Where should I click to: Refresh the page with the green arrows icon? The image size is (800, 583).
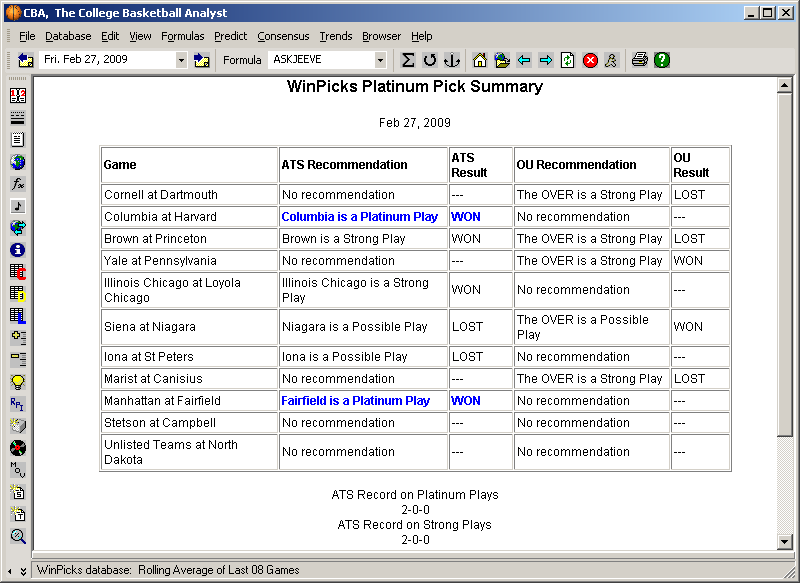click(567, 60)
